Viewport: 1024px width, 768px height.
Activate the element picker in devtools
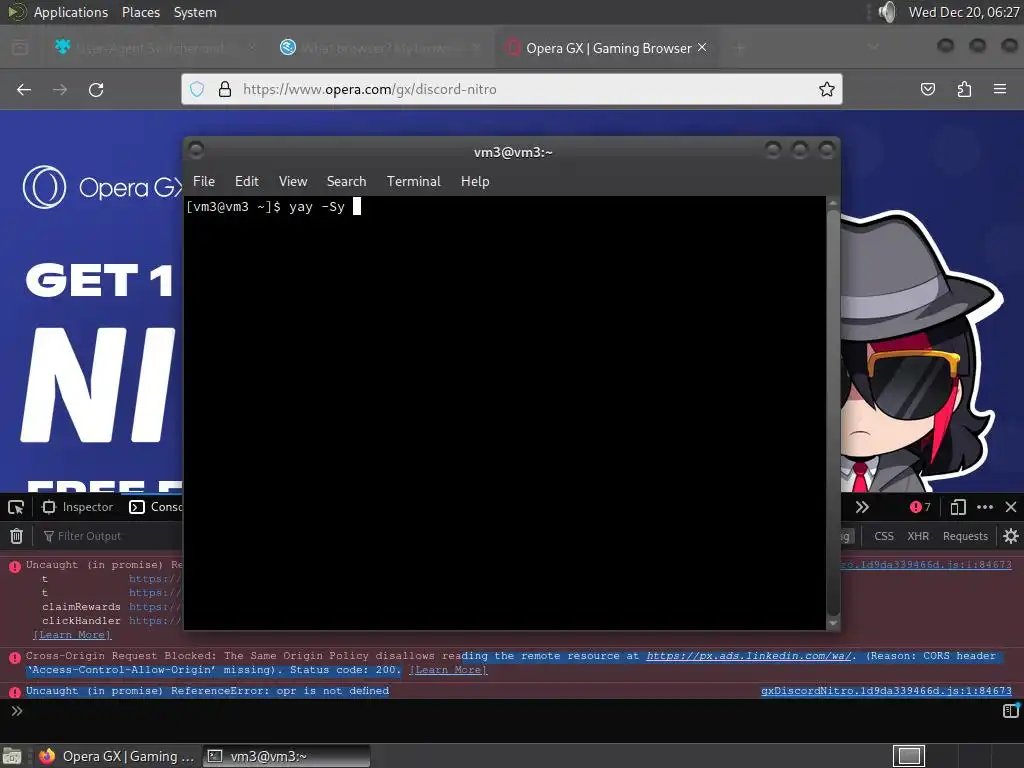16,507
